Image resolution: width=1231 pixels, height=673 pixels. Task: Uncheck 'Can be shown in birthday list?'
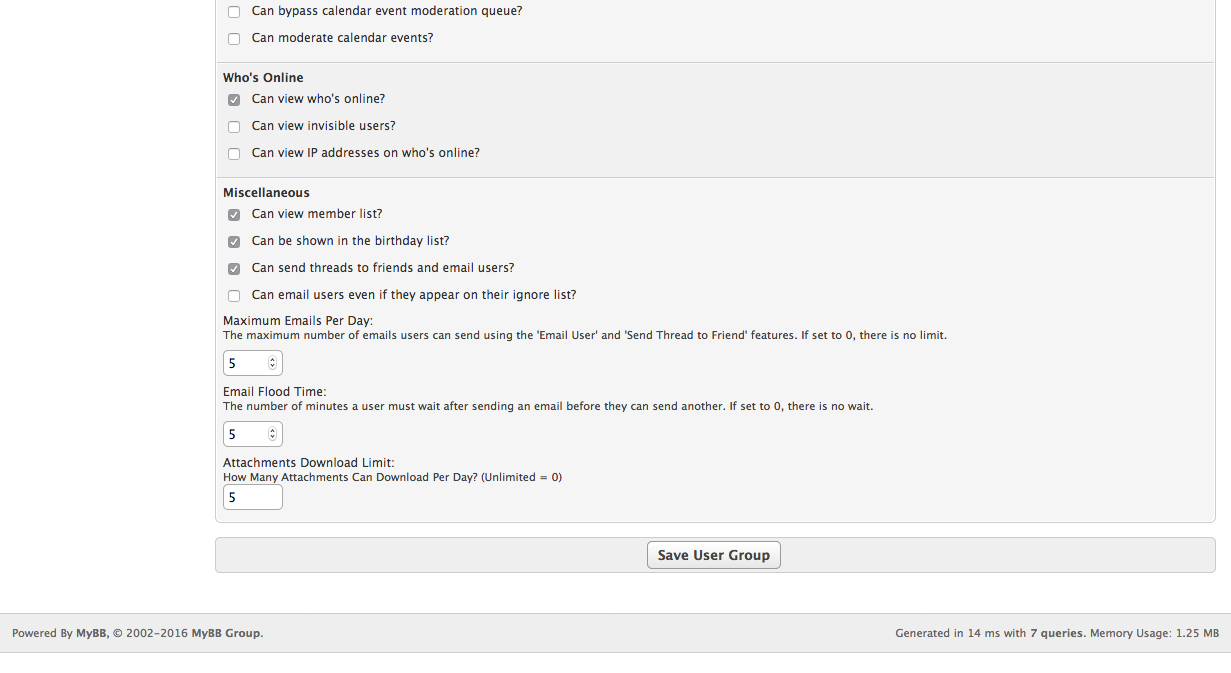coord(234,242)
